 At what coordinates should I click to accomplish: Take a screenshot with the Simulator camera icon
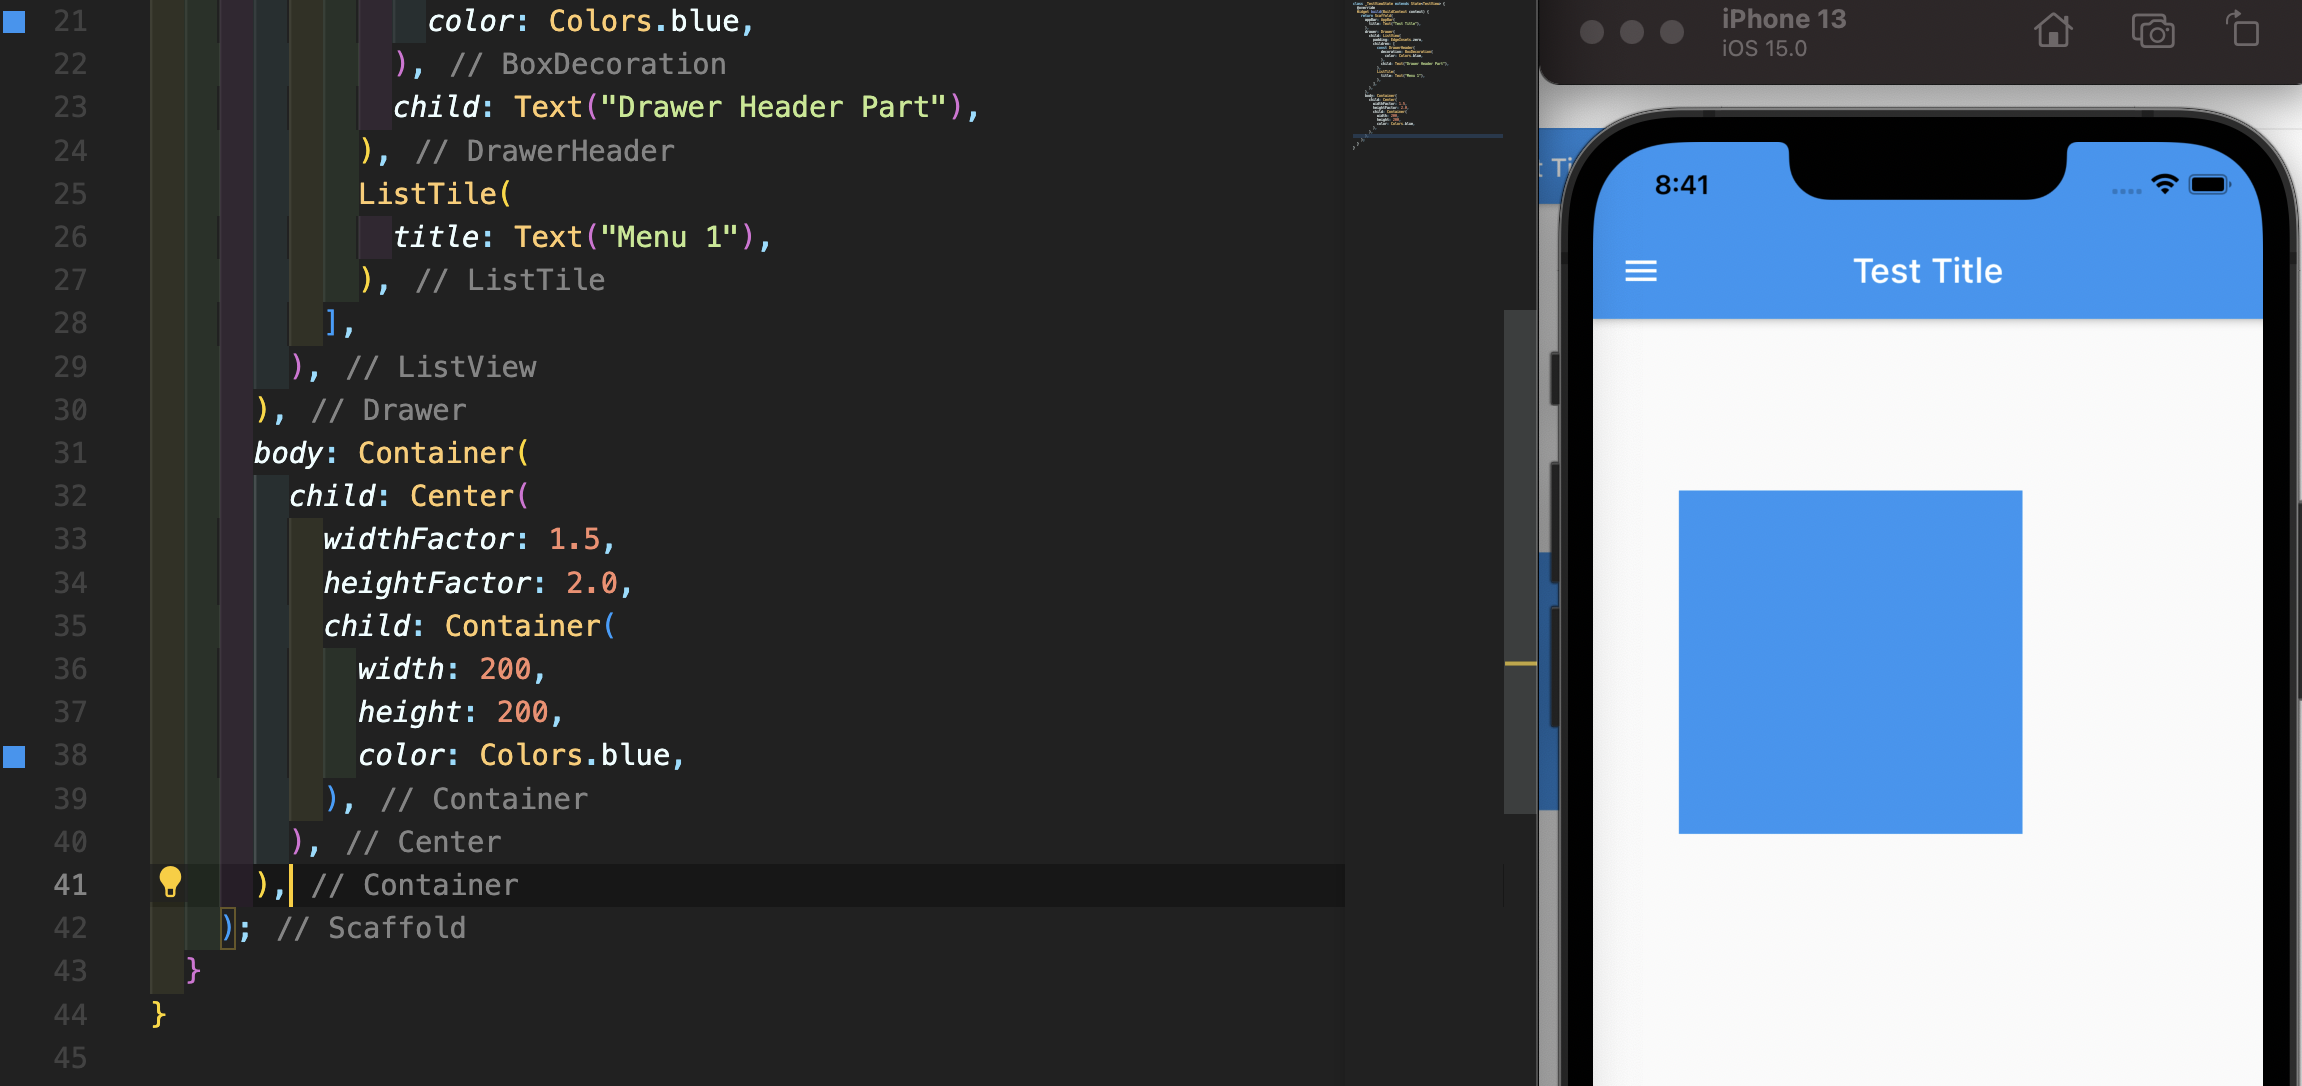click(2152, 31)
